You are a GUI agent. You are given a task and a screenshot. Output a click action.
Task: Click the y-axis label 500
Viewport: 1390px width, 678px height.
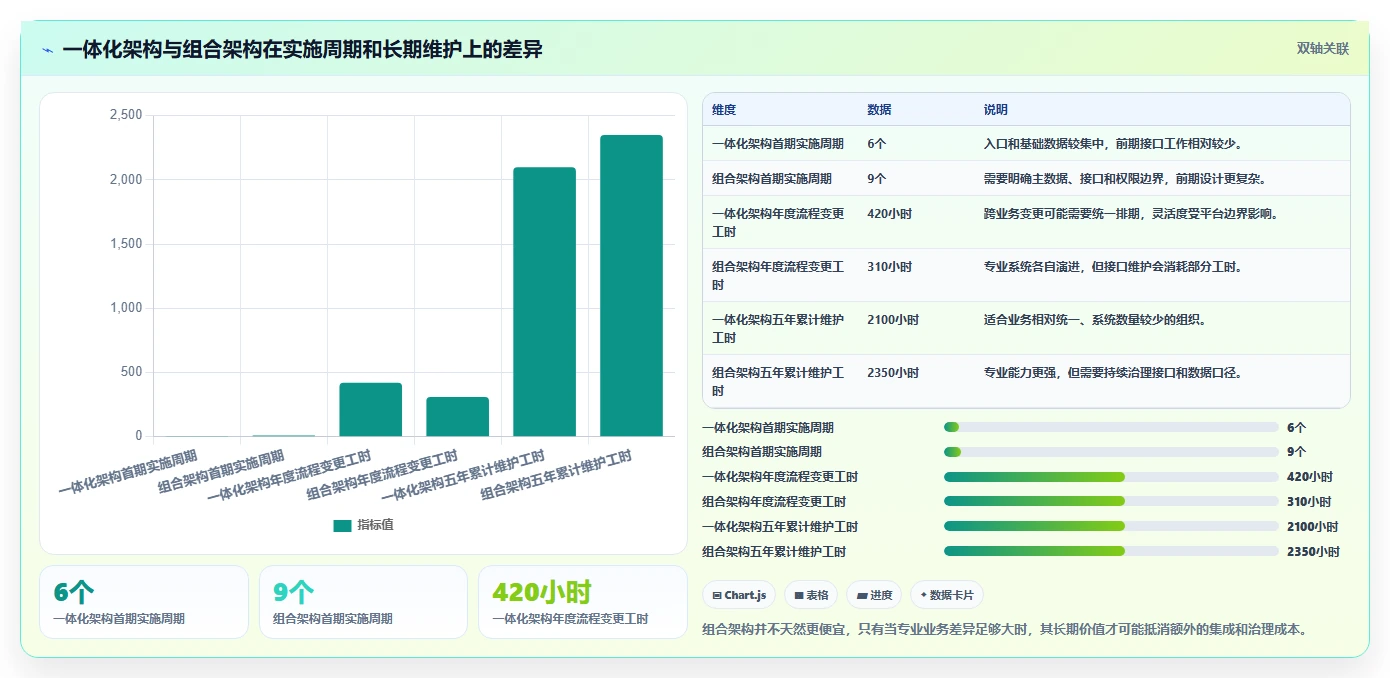132,372
